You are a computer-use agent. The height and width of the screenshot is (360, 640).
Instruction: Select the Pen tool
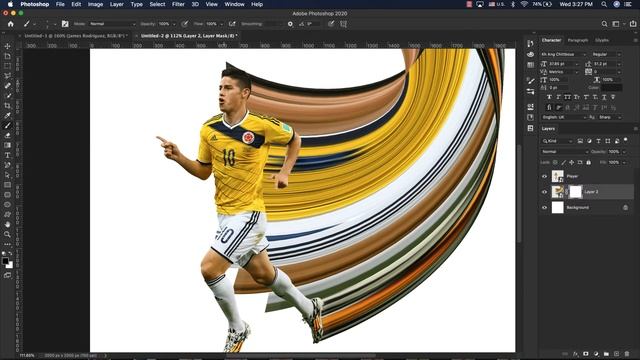[x=7, y=165]
